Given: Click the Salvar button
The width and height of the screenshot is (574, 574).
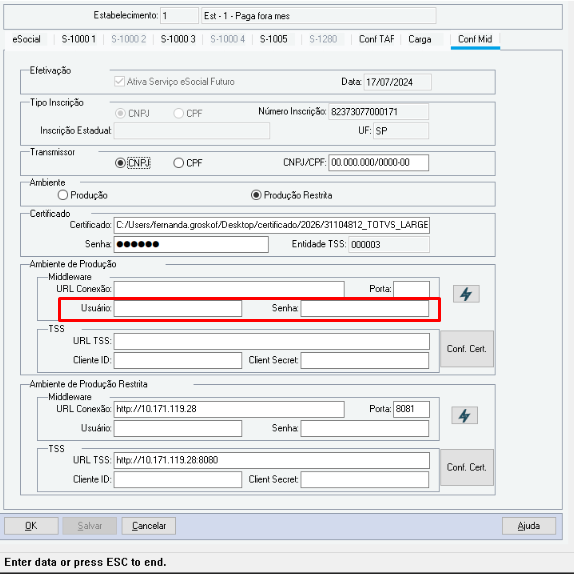Looking at the screenshot, I should coord(90,526).
